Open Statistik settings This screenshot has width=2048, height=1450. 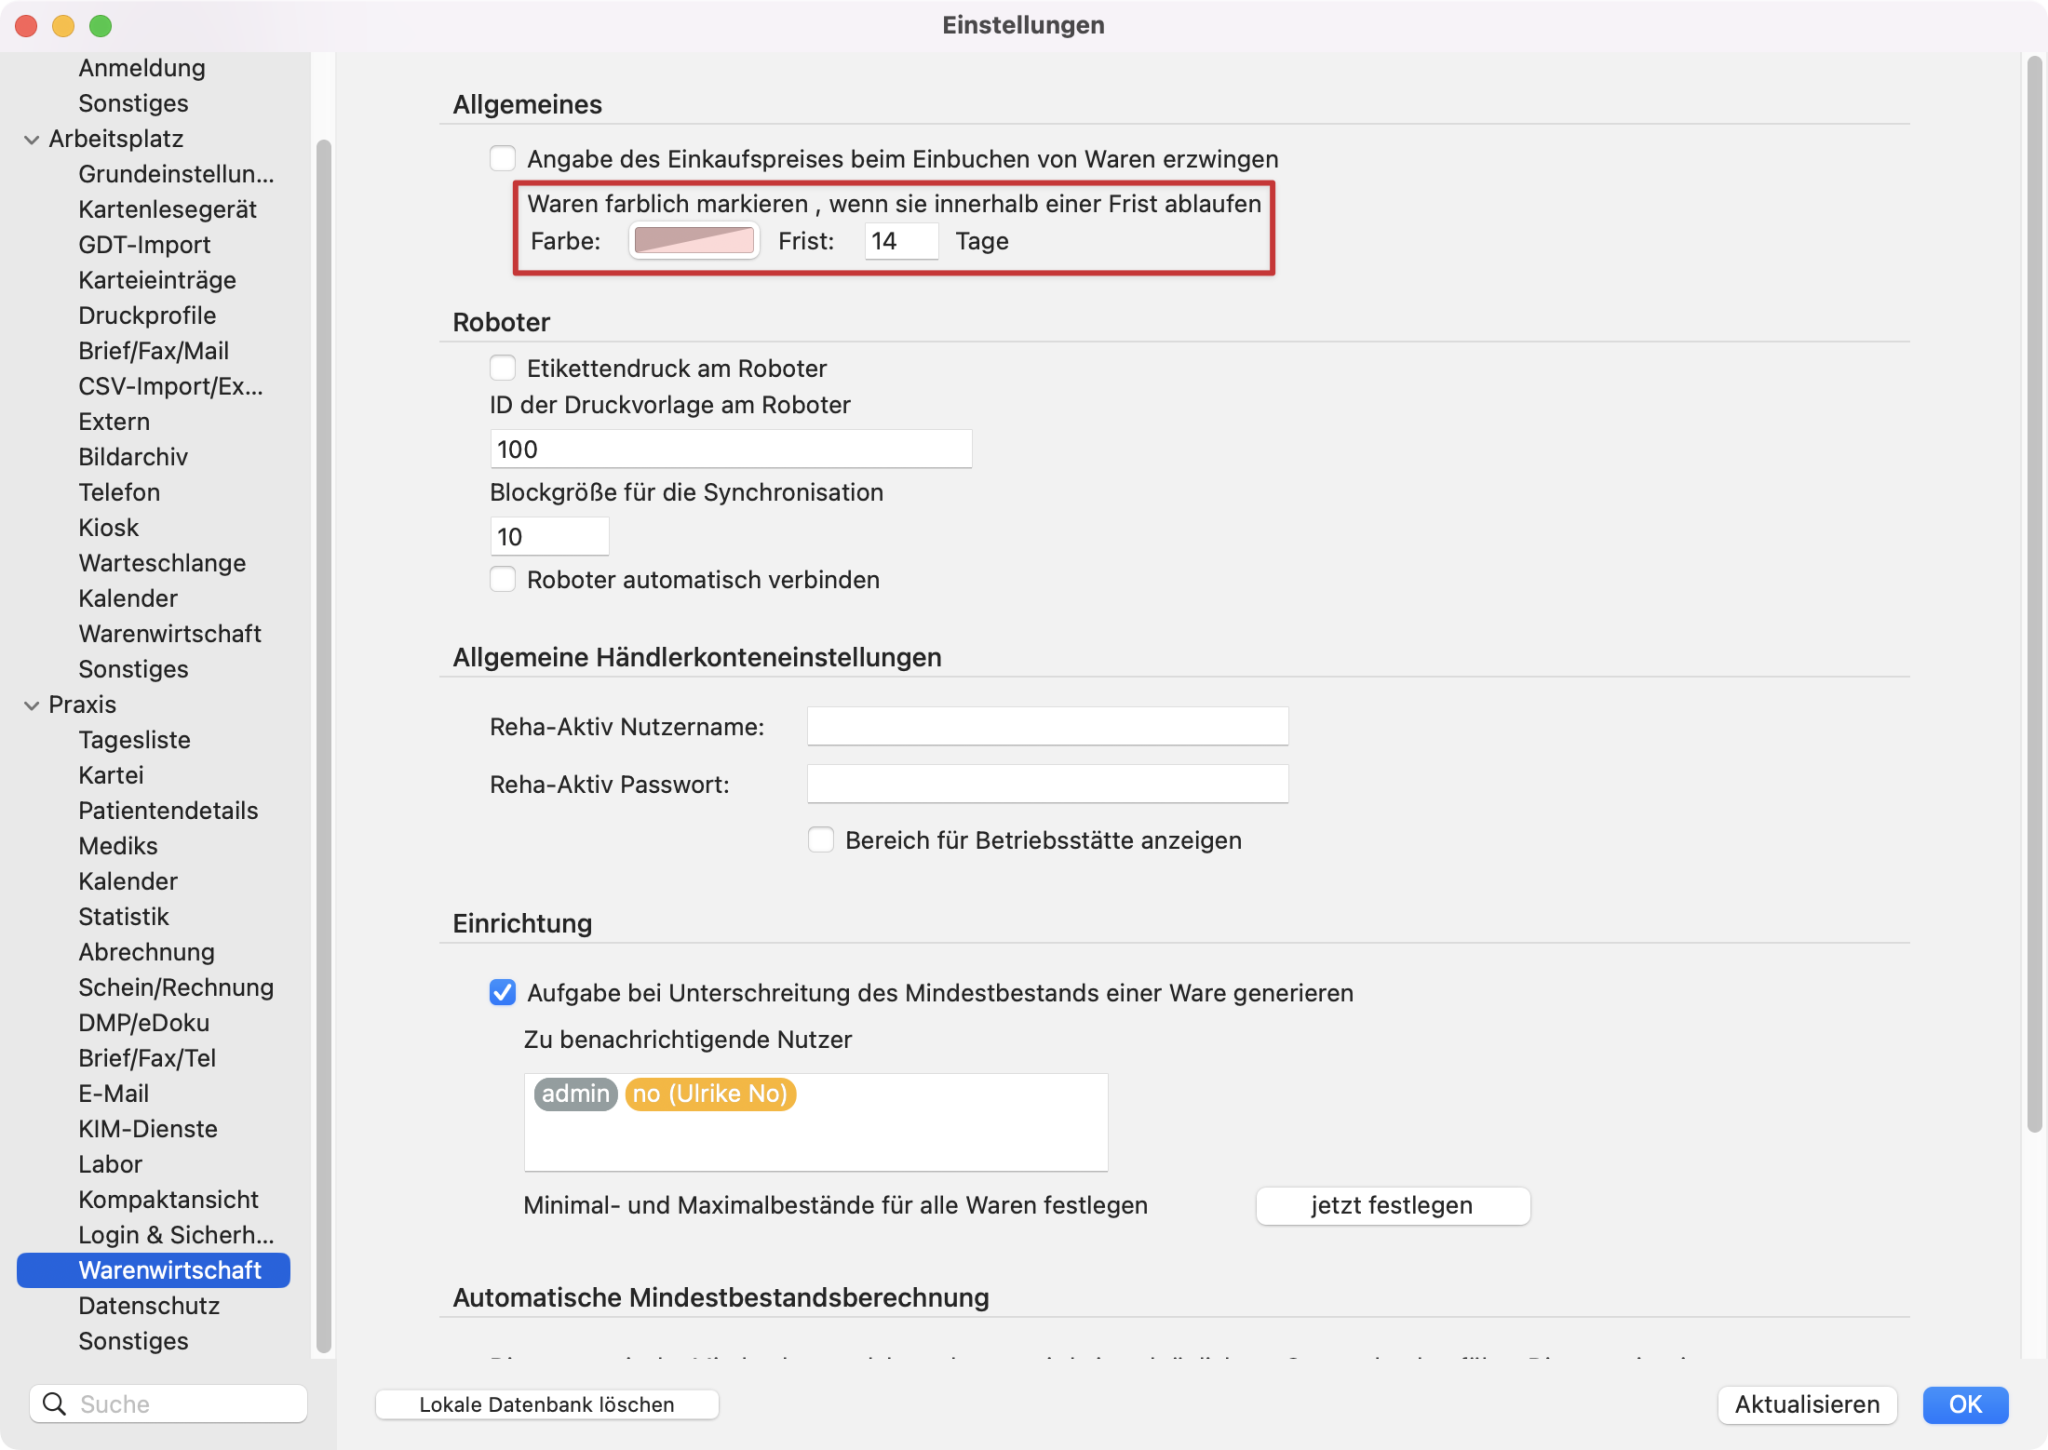123,917
